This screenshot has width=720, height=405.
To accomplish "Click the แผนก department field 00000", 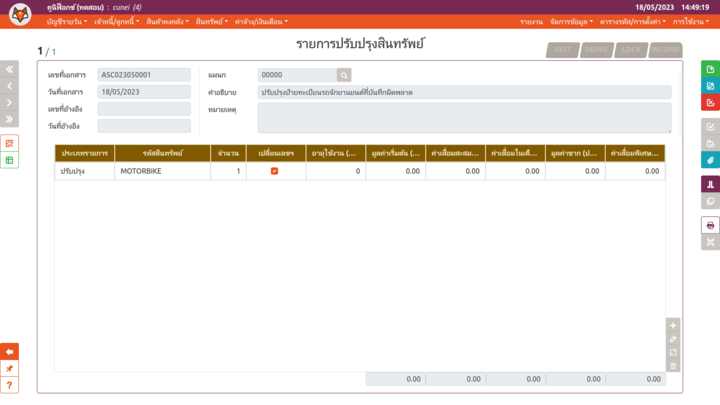I will (x=297, y=75).
